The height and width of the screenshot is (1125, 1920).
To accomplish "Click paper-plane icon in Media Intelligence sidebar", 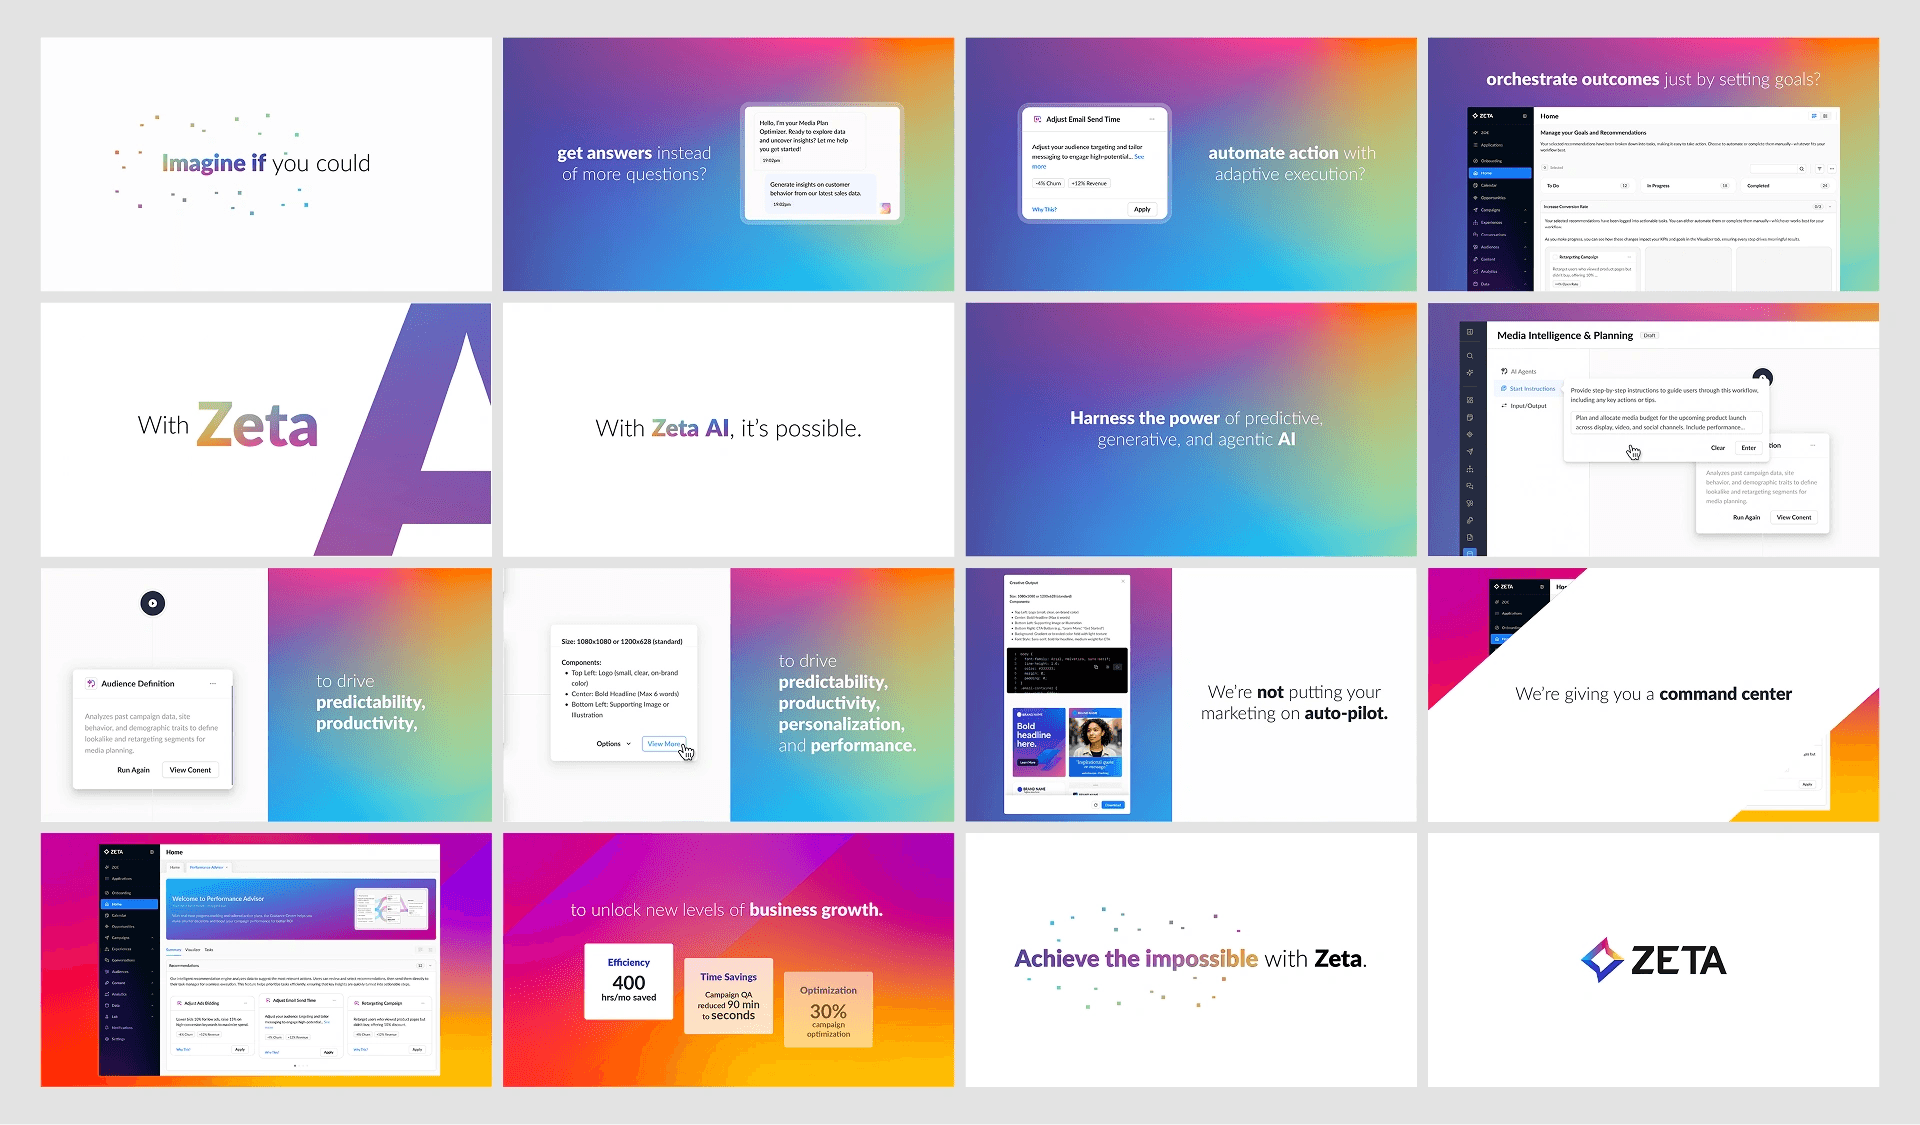I will (1469, 452).
